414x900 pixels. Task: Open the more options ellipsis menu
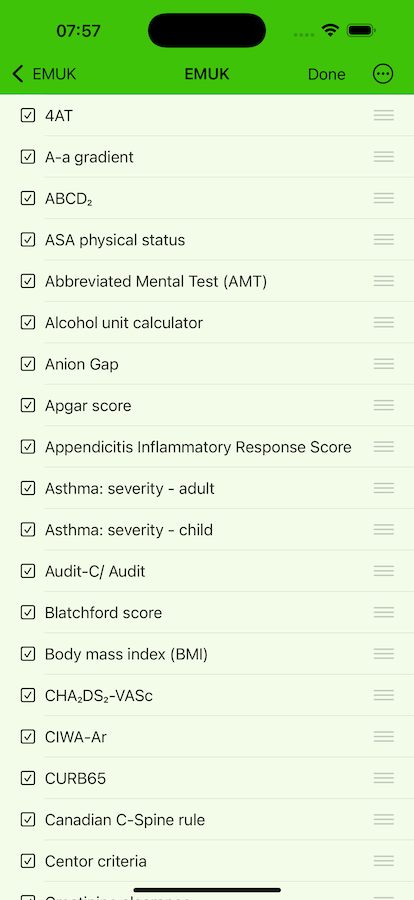pyautogui.click(x=383, y=74)
